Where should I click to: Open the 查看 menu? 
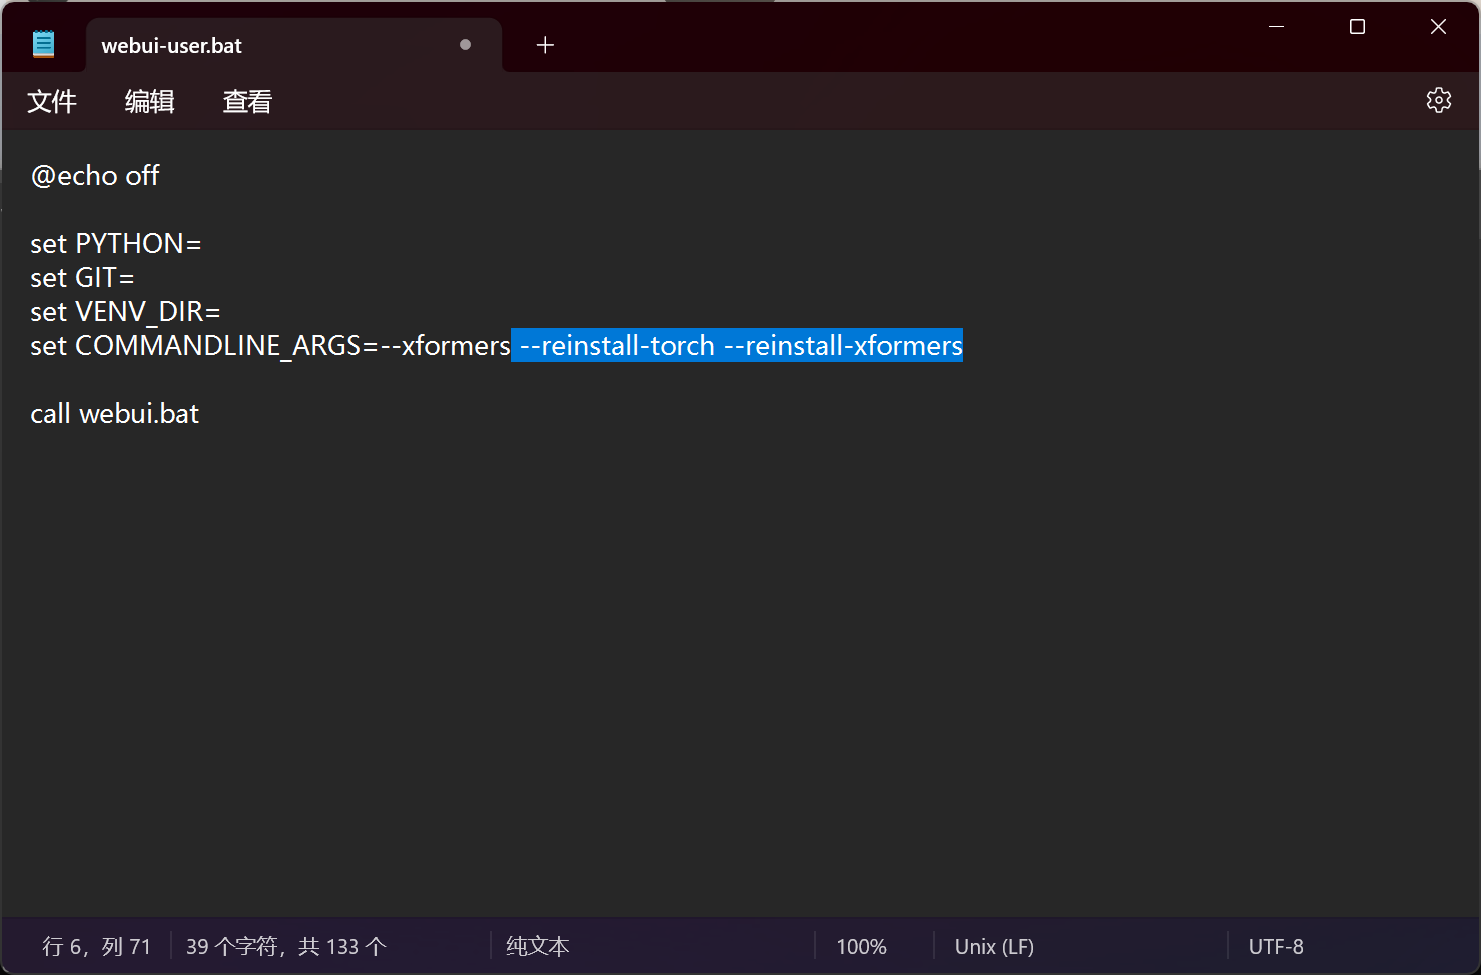coord(247,101)
